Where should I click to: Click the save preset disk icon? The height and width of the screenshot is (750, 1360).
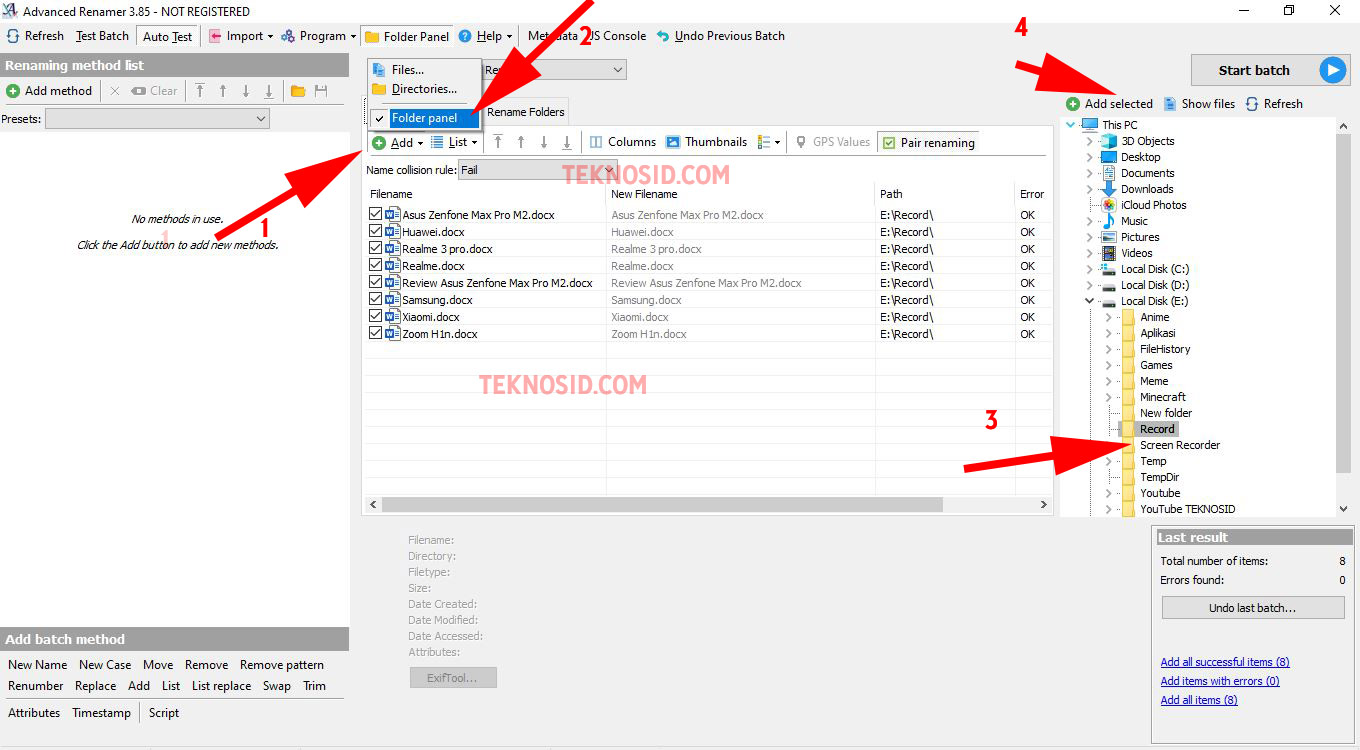click(x=321, y=91)
